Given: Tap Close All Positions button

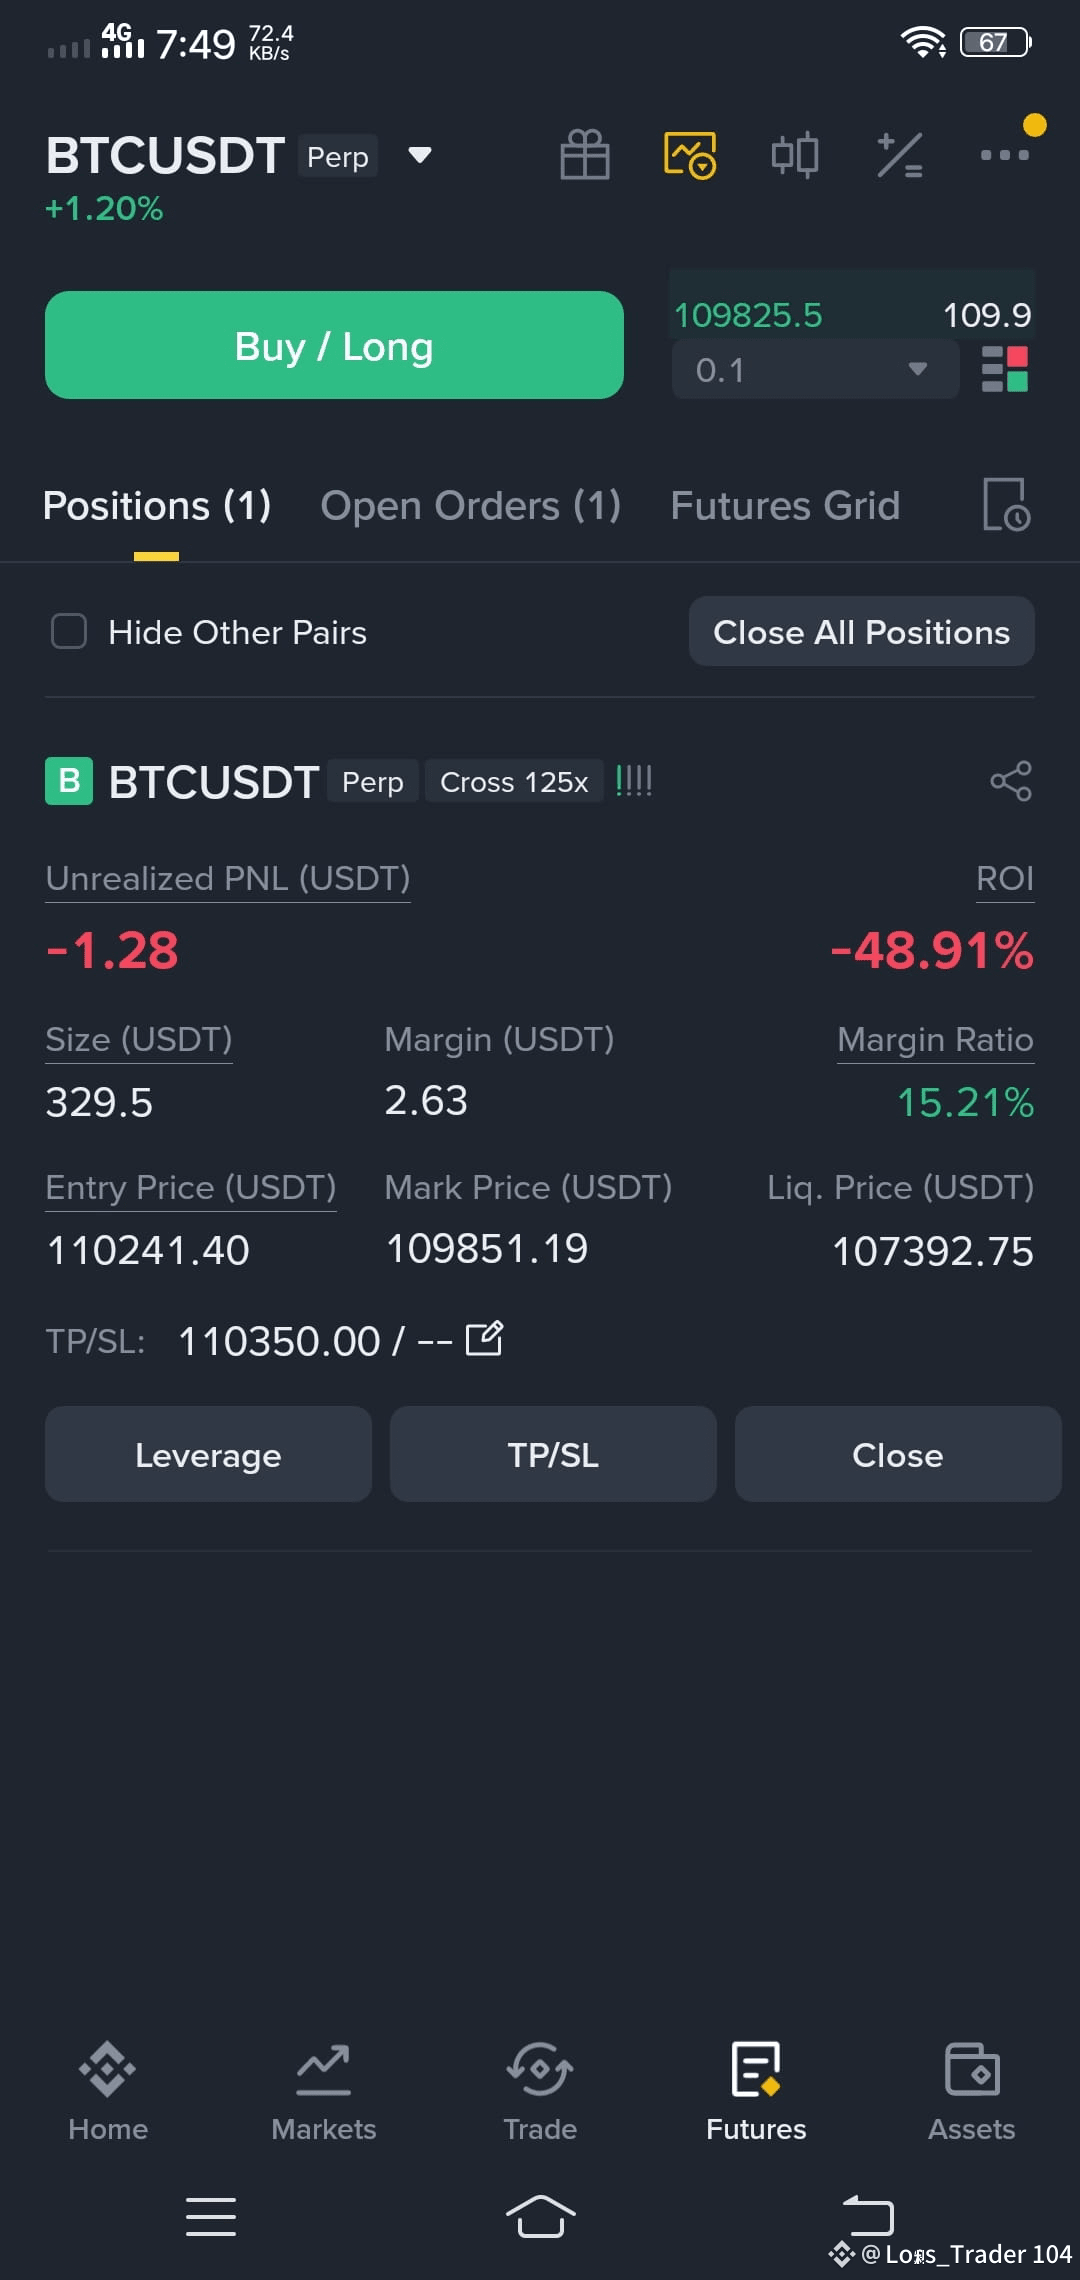Looking at the screenshot, I should [861, 631].
